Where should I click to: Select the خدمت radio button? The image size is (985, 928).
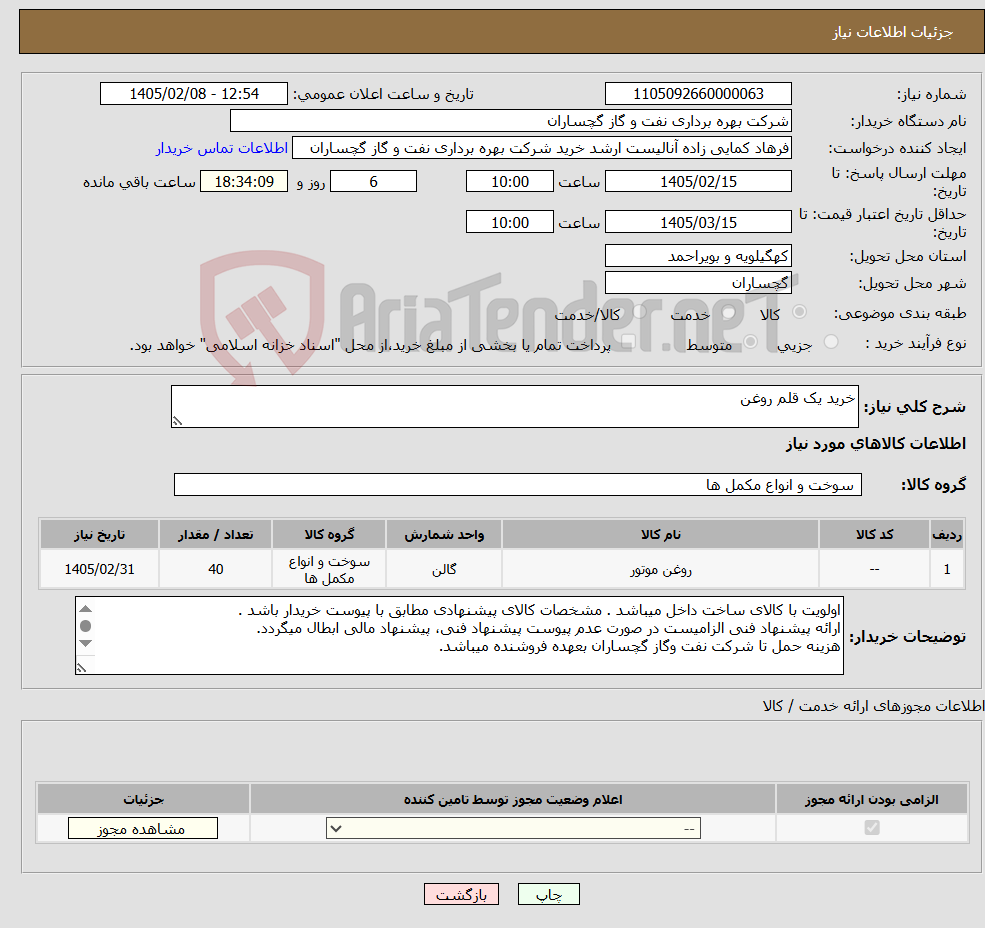pyautogui.click(x=729, y=312)
